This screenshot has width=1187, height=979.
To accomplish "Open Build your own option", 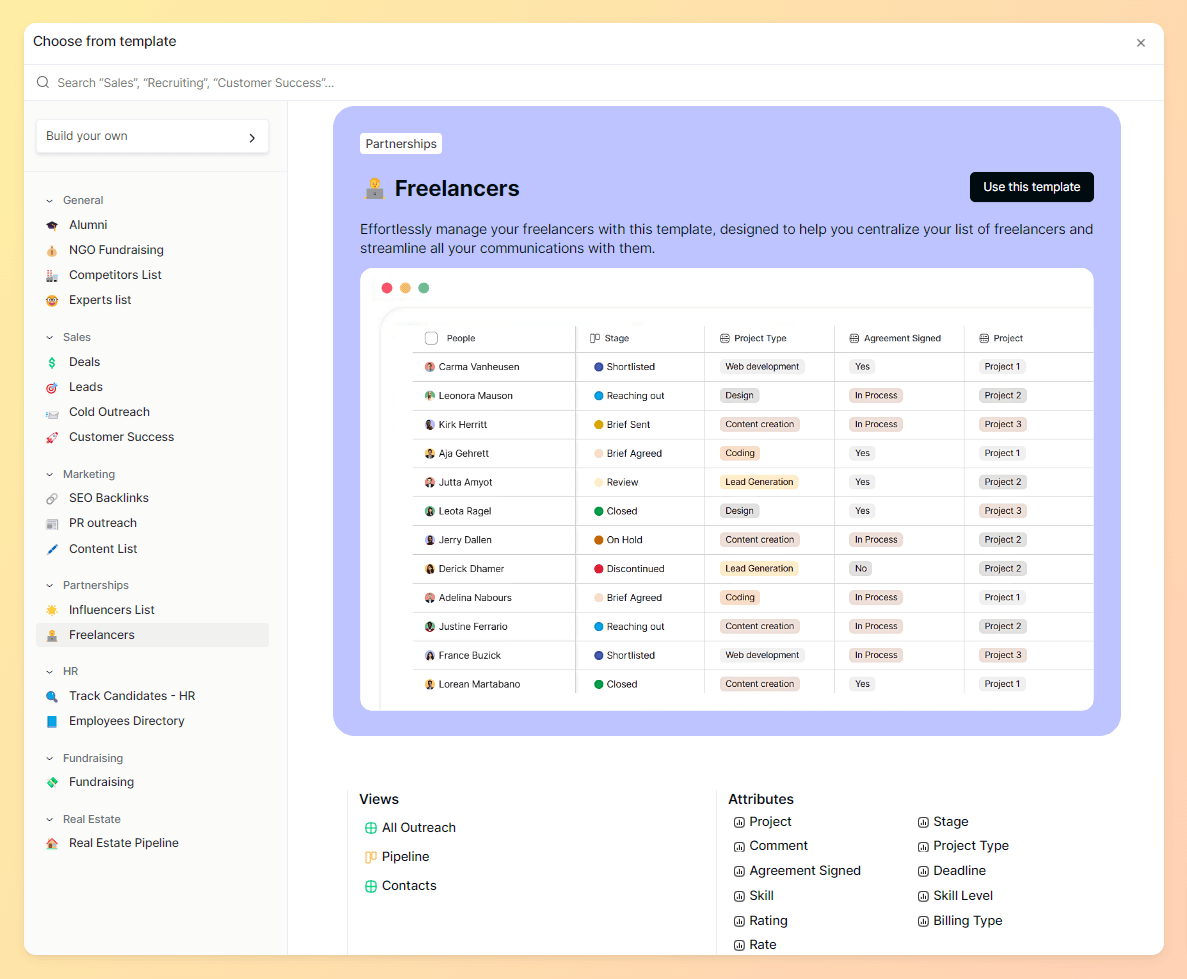I will pos(152,137).
